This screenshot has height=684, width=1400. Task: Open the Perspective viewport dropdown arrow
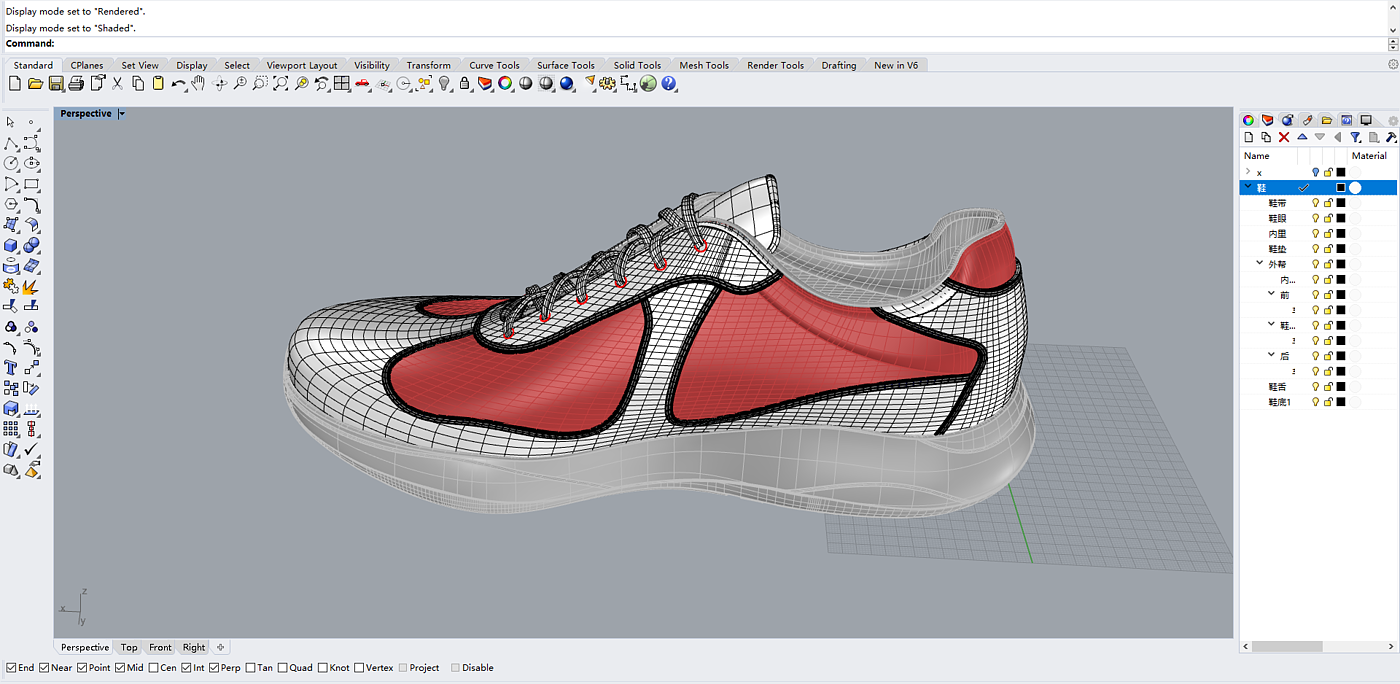[122, 114]
